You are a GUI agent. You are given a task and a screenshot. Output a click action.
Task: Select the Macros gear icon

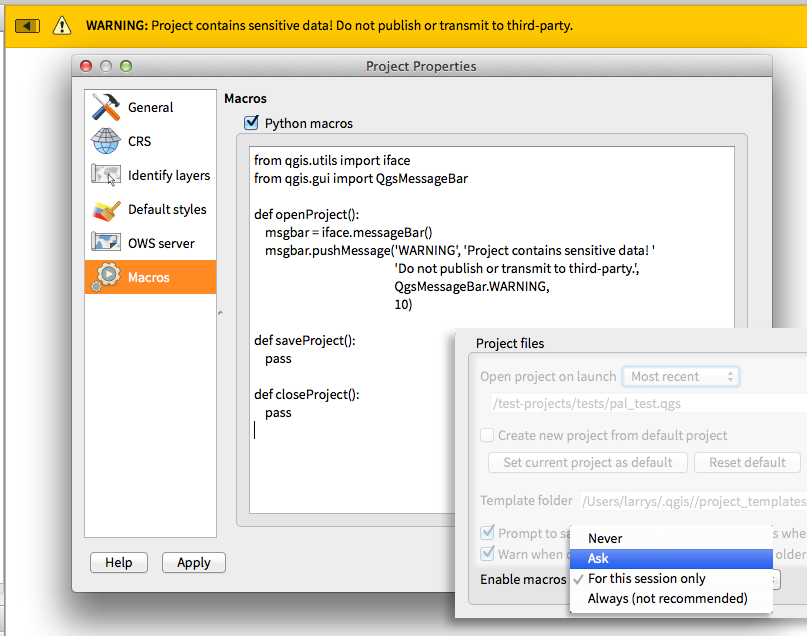click(x=106, y=277)
